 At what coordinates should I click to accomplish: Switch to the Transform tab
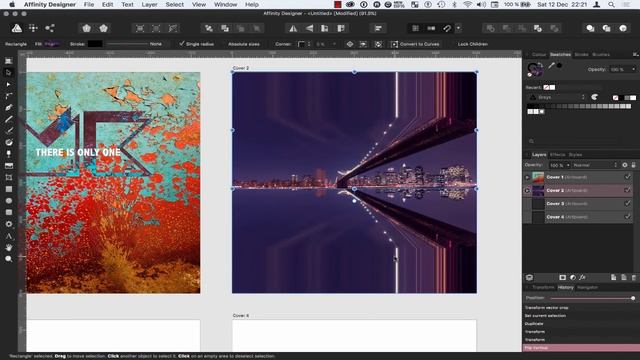543,287
